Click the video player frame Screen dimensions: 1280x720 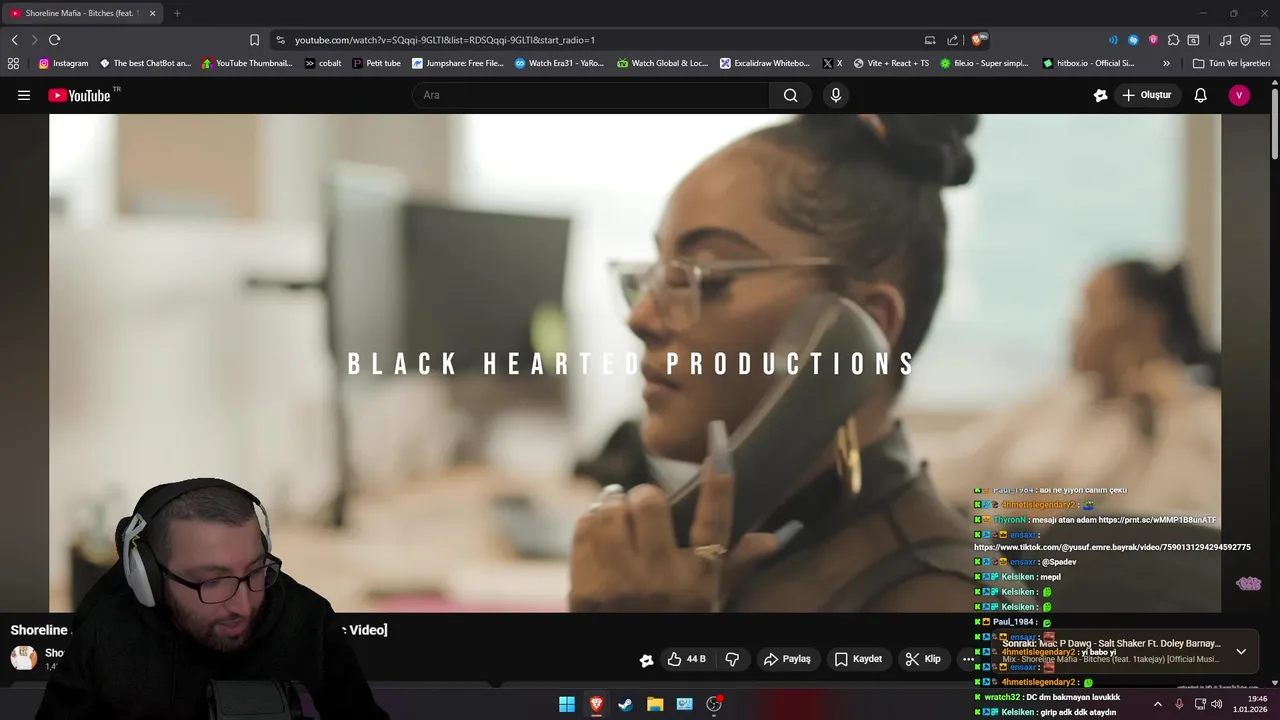point(635,363)
